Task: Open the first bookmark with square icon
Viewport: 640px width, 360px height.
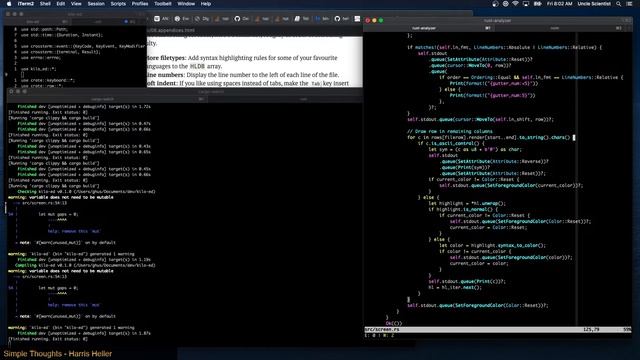Action: (x=161, y=19)
